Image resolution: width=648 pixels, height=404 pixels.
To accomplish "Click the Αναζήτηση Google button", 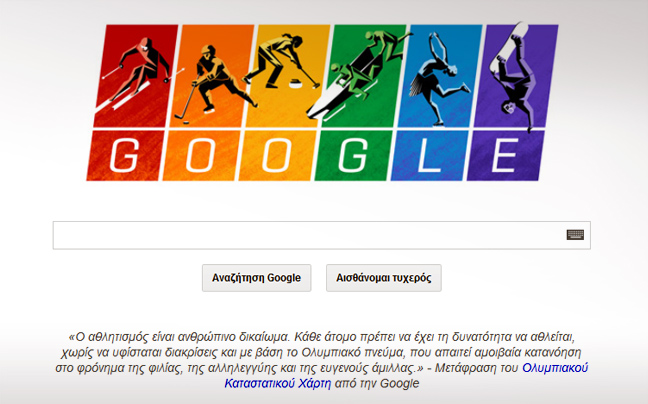I will pos(256,278).
